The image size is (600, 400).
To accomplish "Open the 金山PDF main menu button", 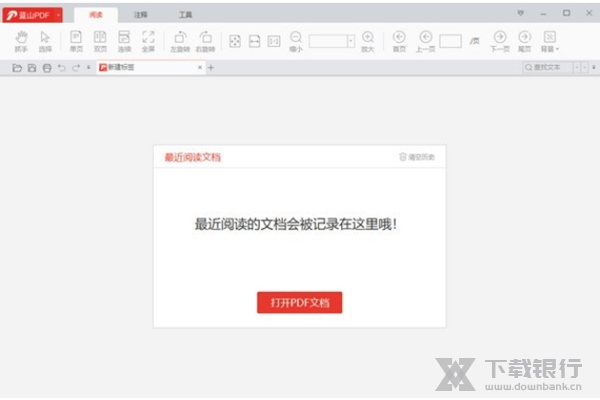I will [x=33, y=15].
